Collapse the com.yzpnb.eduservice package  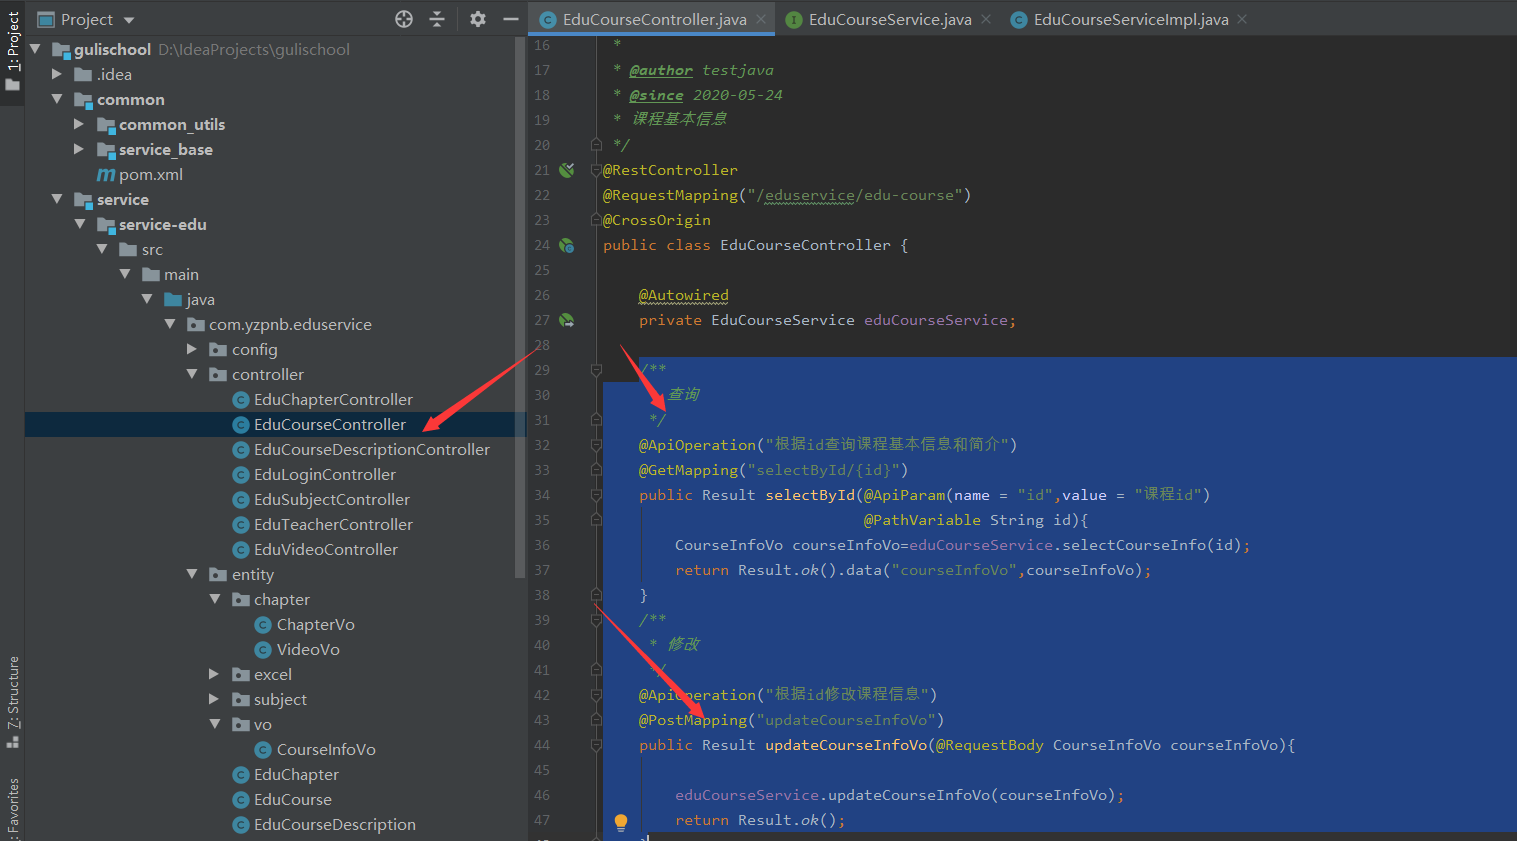click(x=169, y=324)
